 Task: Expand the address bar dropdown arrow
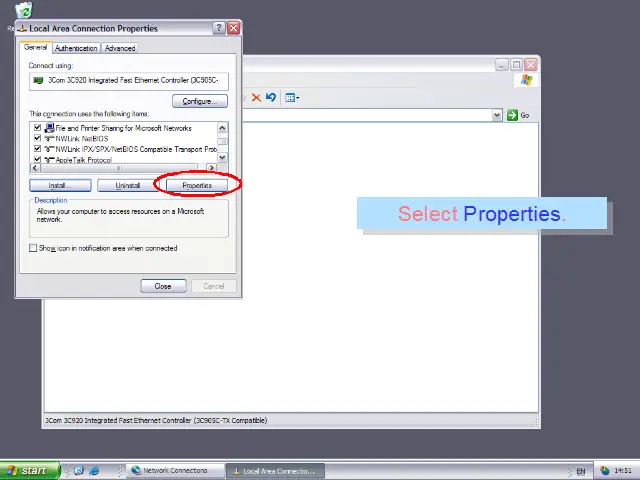[x=497, y=115]
